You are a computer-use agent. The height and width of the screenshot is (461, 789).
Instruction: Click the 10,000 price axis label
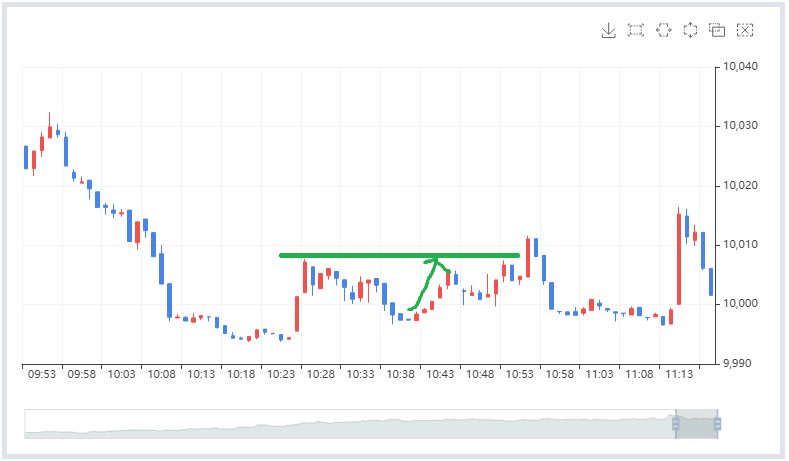pos(740,303)
